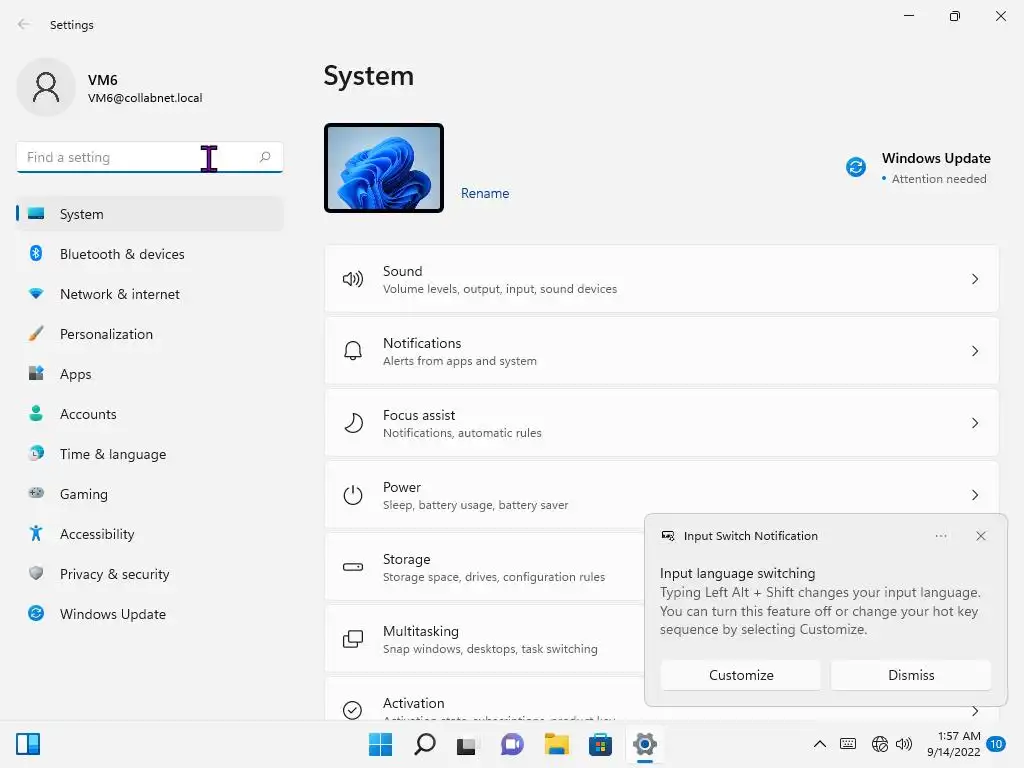Click the back arrow in Settings header

(x=24, y=24)
